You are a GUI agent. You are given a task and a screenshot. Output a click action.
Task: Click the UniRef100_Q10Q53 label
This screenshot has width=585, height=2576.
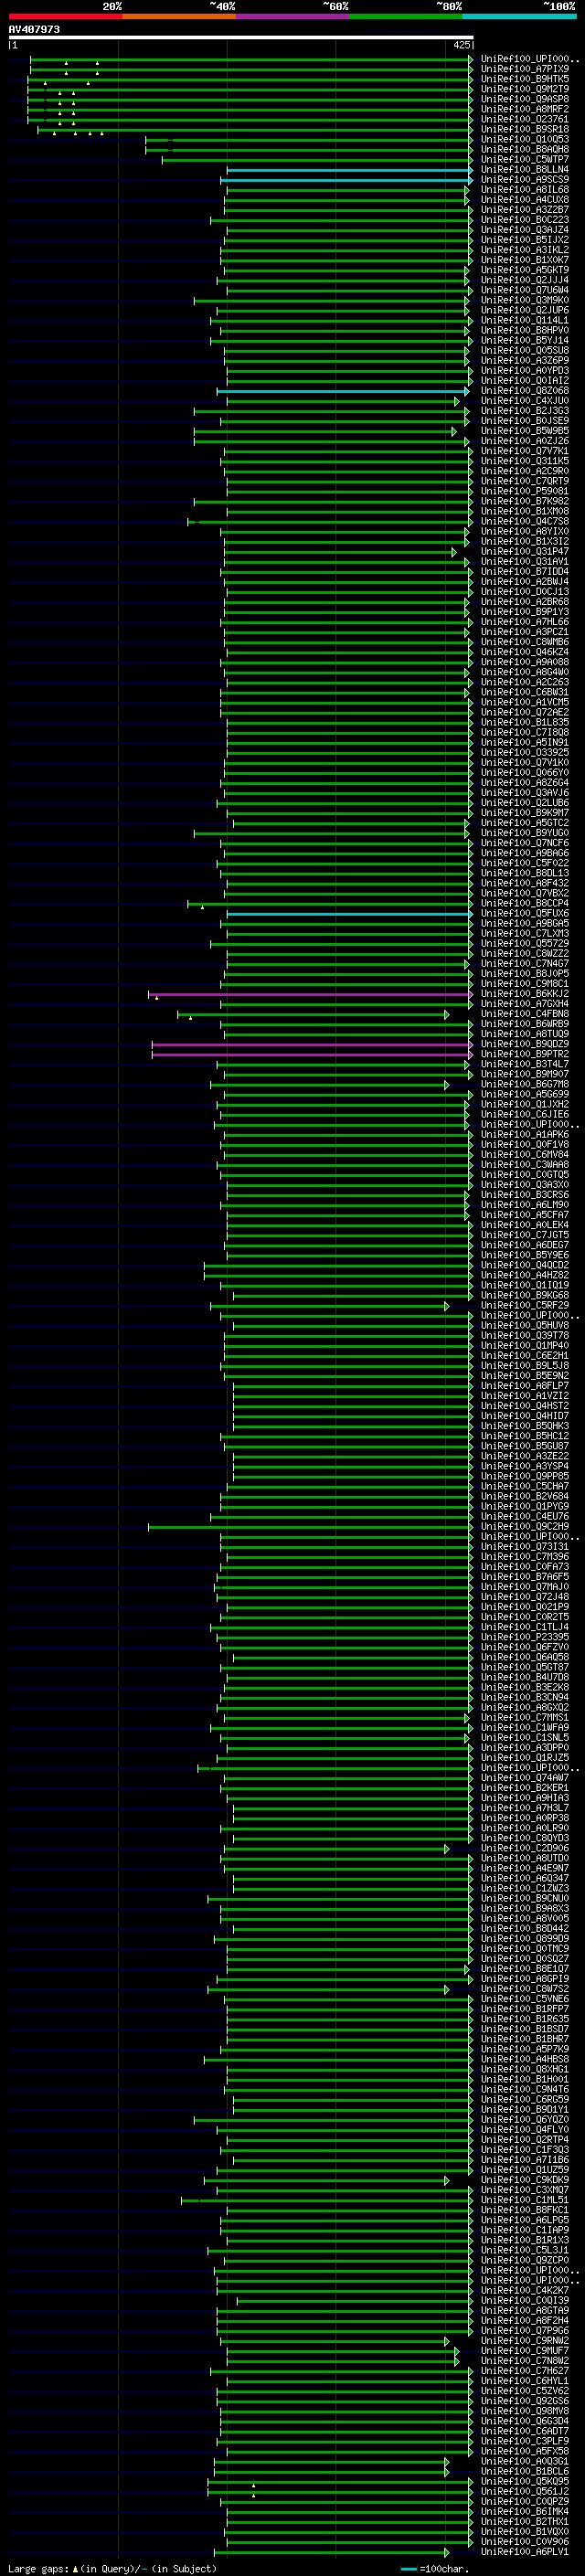tap(525, 139)
